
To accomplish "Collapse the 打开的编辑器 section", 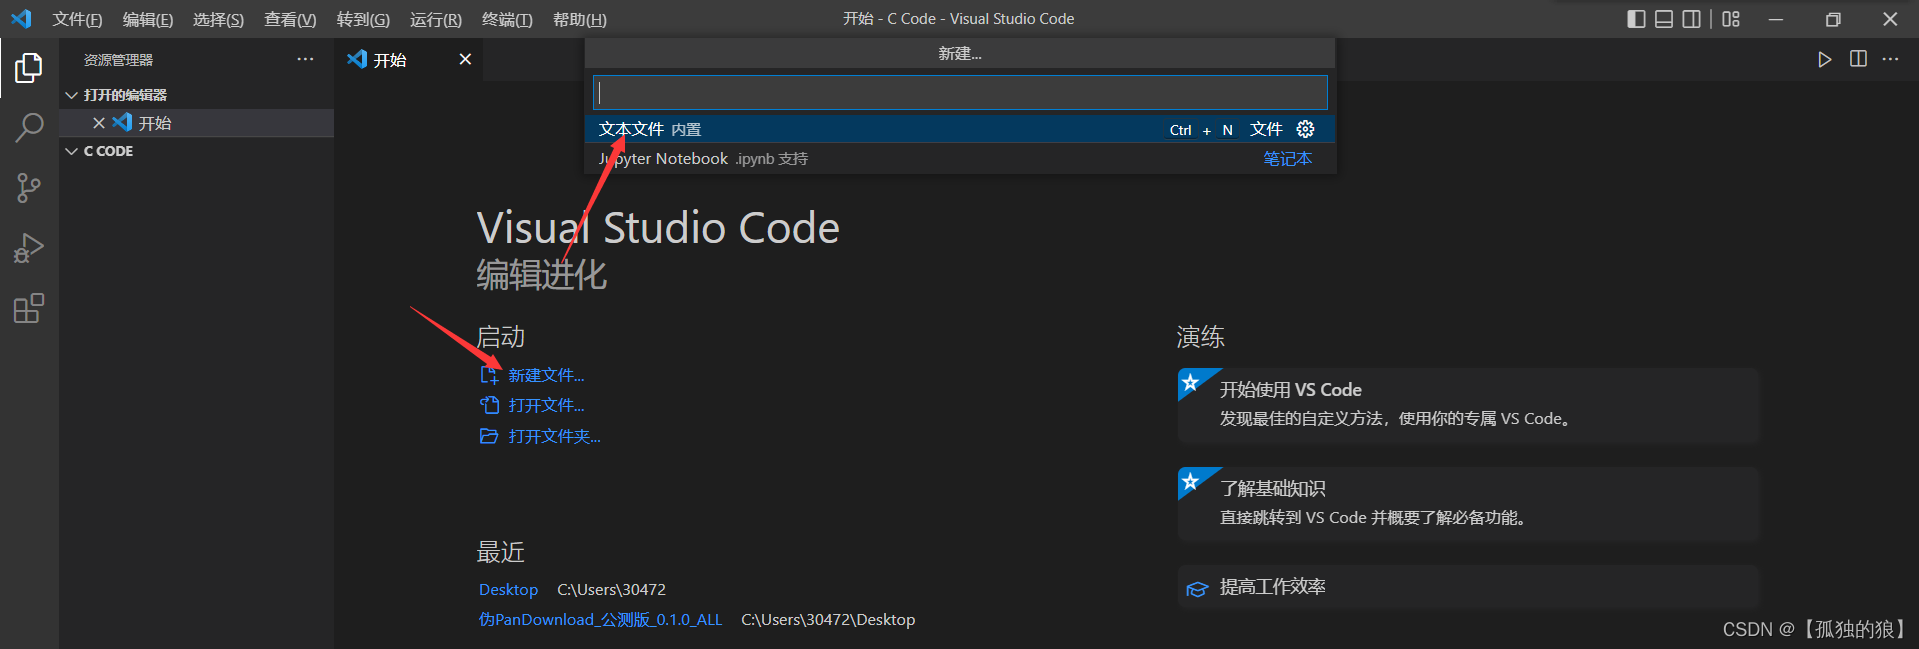I will coord(71,95).
